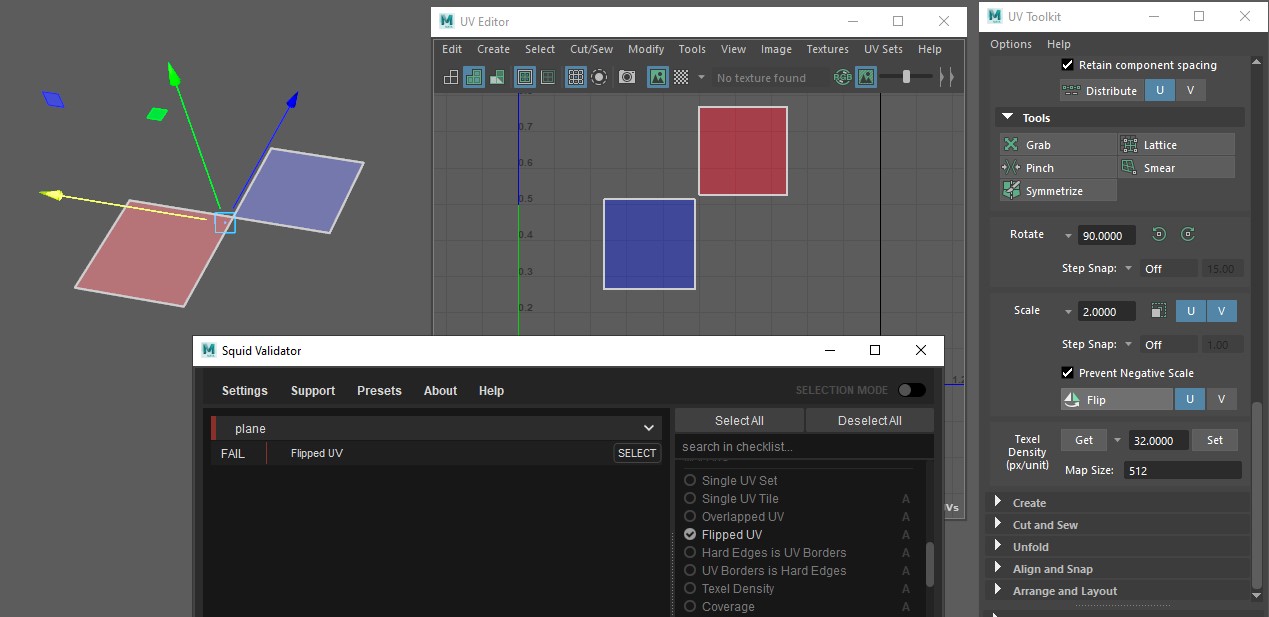The height and width of the screenshot is (617, 1269).
Task: Open the Modify menu in UV Editor
Action: coord(646,49)
